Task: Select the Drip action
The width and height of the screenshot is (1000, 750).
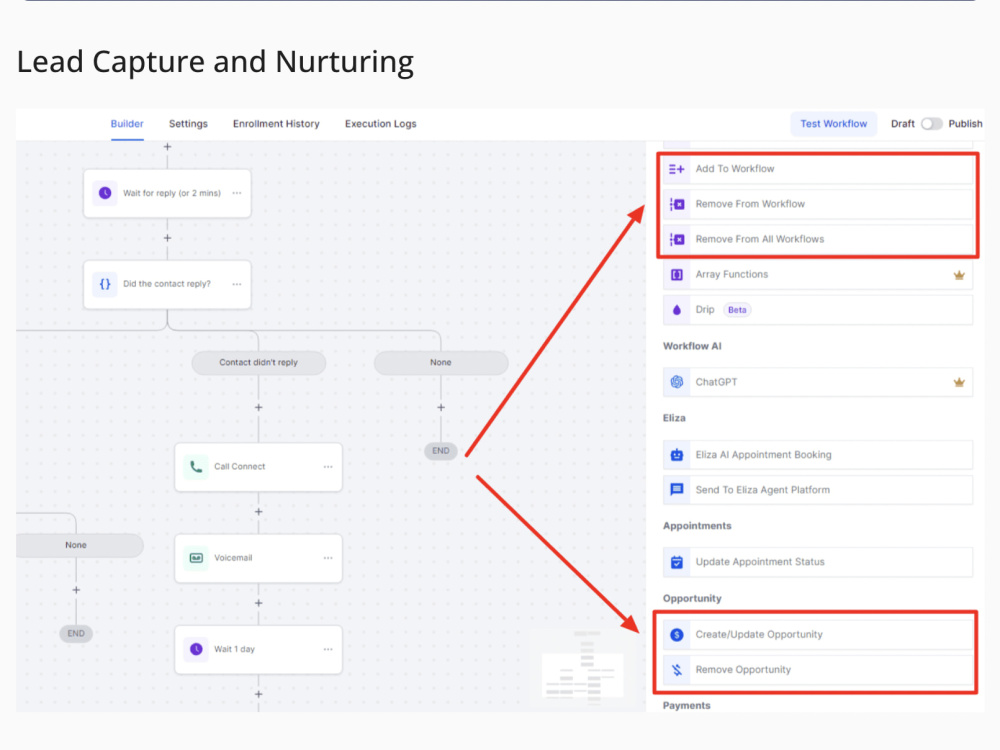Action: (818, 310)
